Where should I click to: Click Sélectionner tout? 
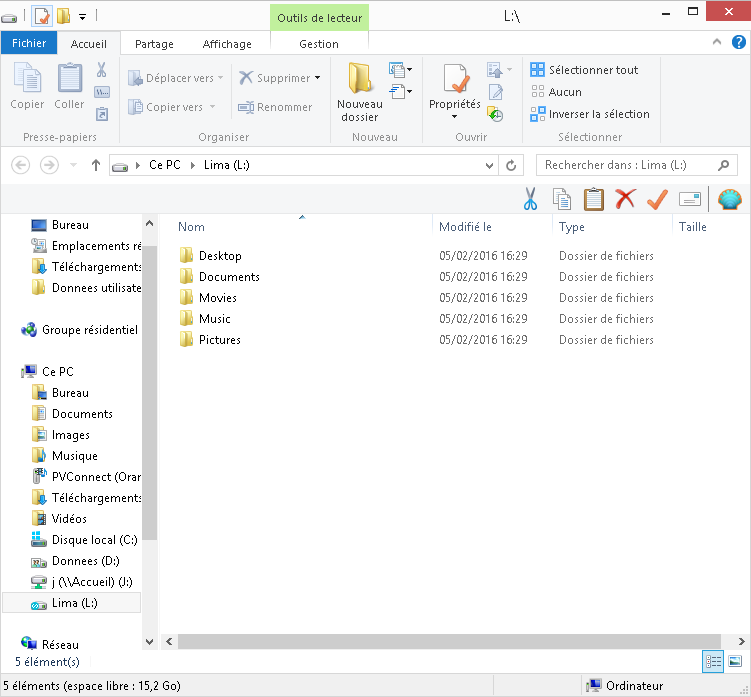(x=584, y=70)
